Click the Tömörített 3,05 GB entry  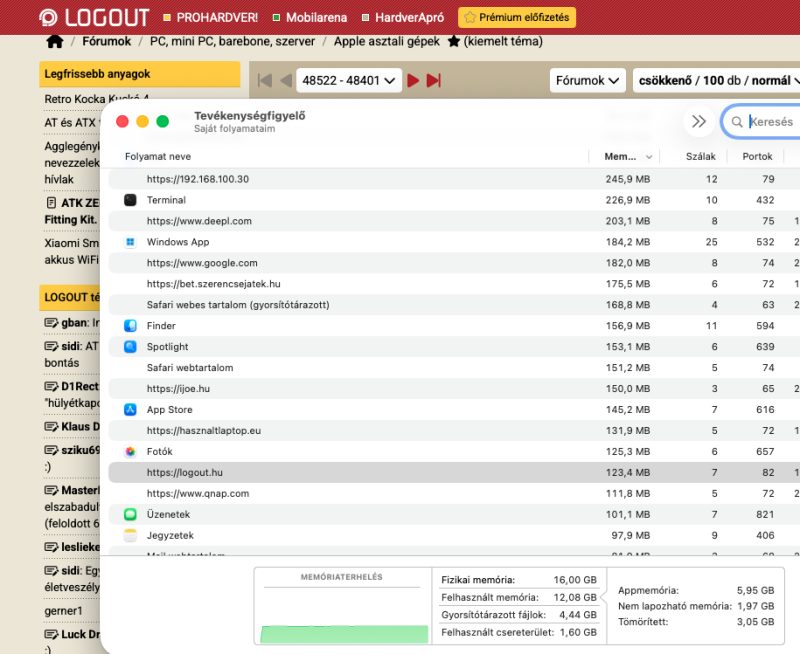696,621
